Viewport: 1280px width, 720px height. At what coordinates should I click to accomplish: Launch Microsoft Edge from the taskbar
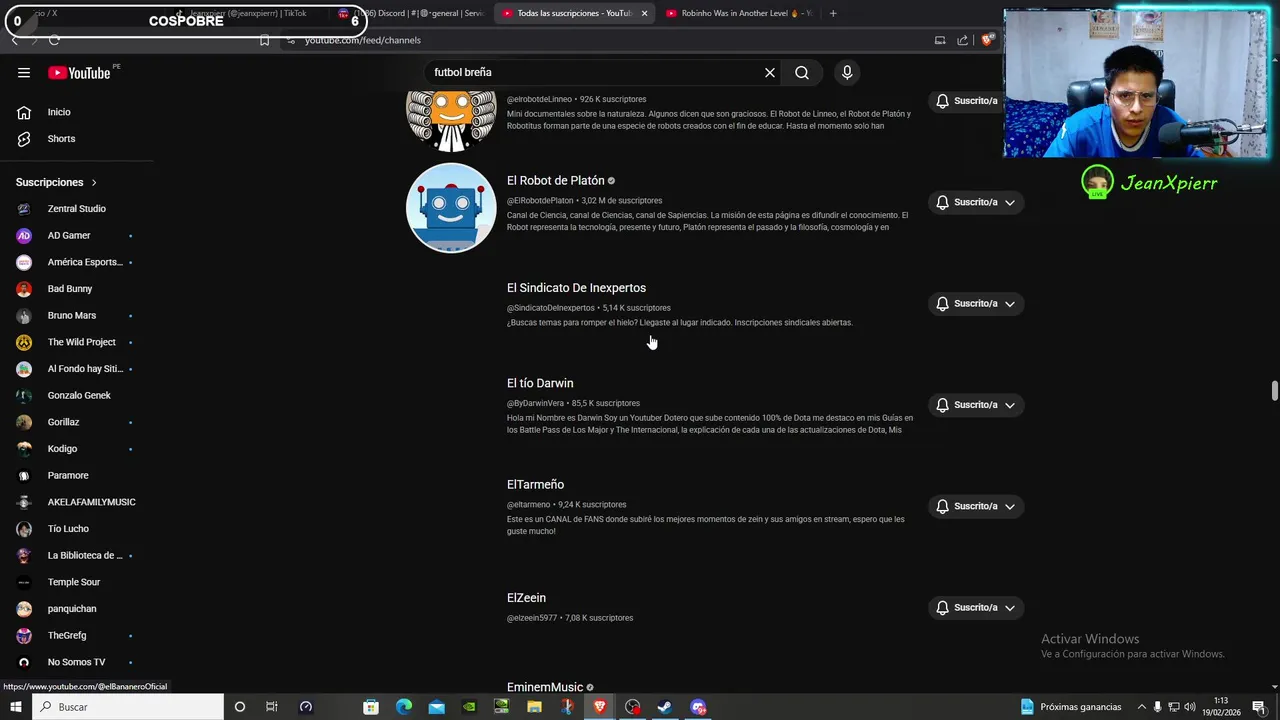[x=404, y=707]
